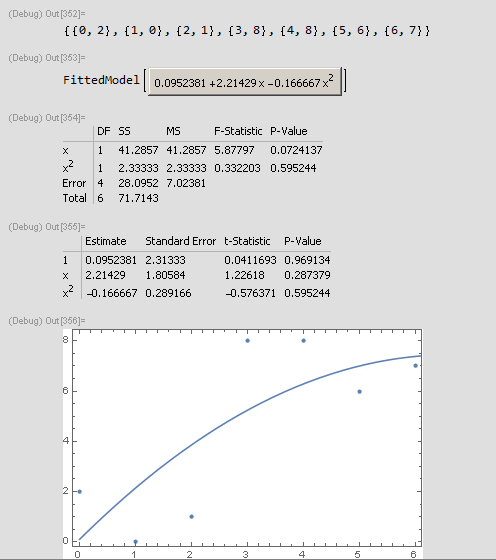Click the x-axis tick label 3

pyautogui.click(x=246, y=554)
